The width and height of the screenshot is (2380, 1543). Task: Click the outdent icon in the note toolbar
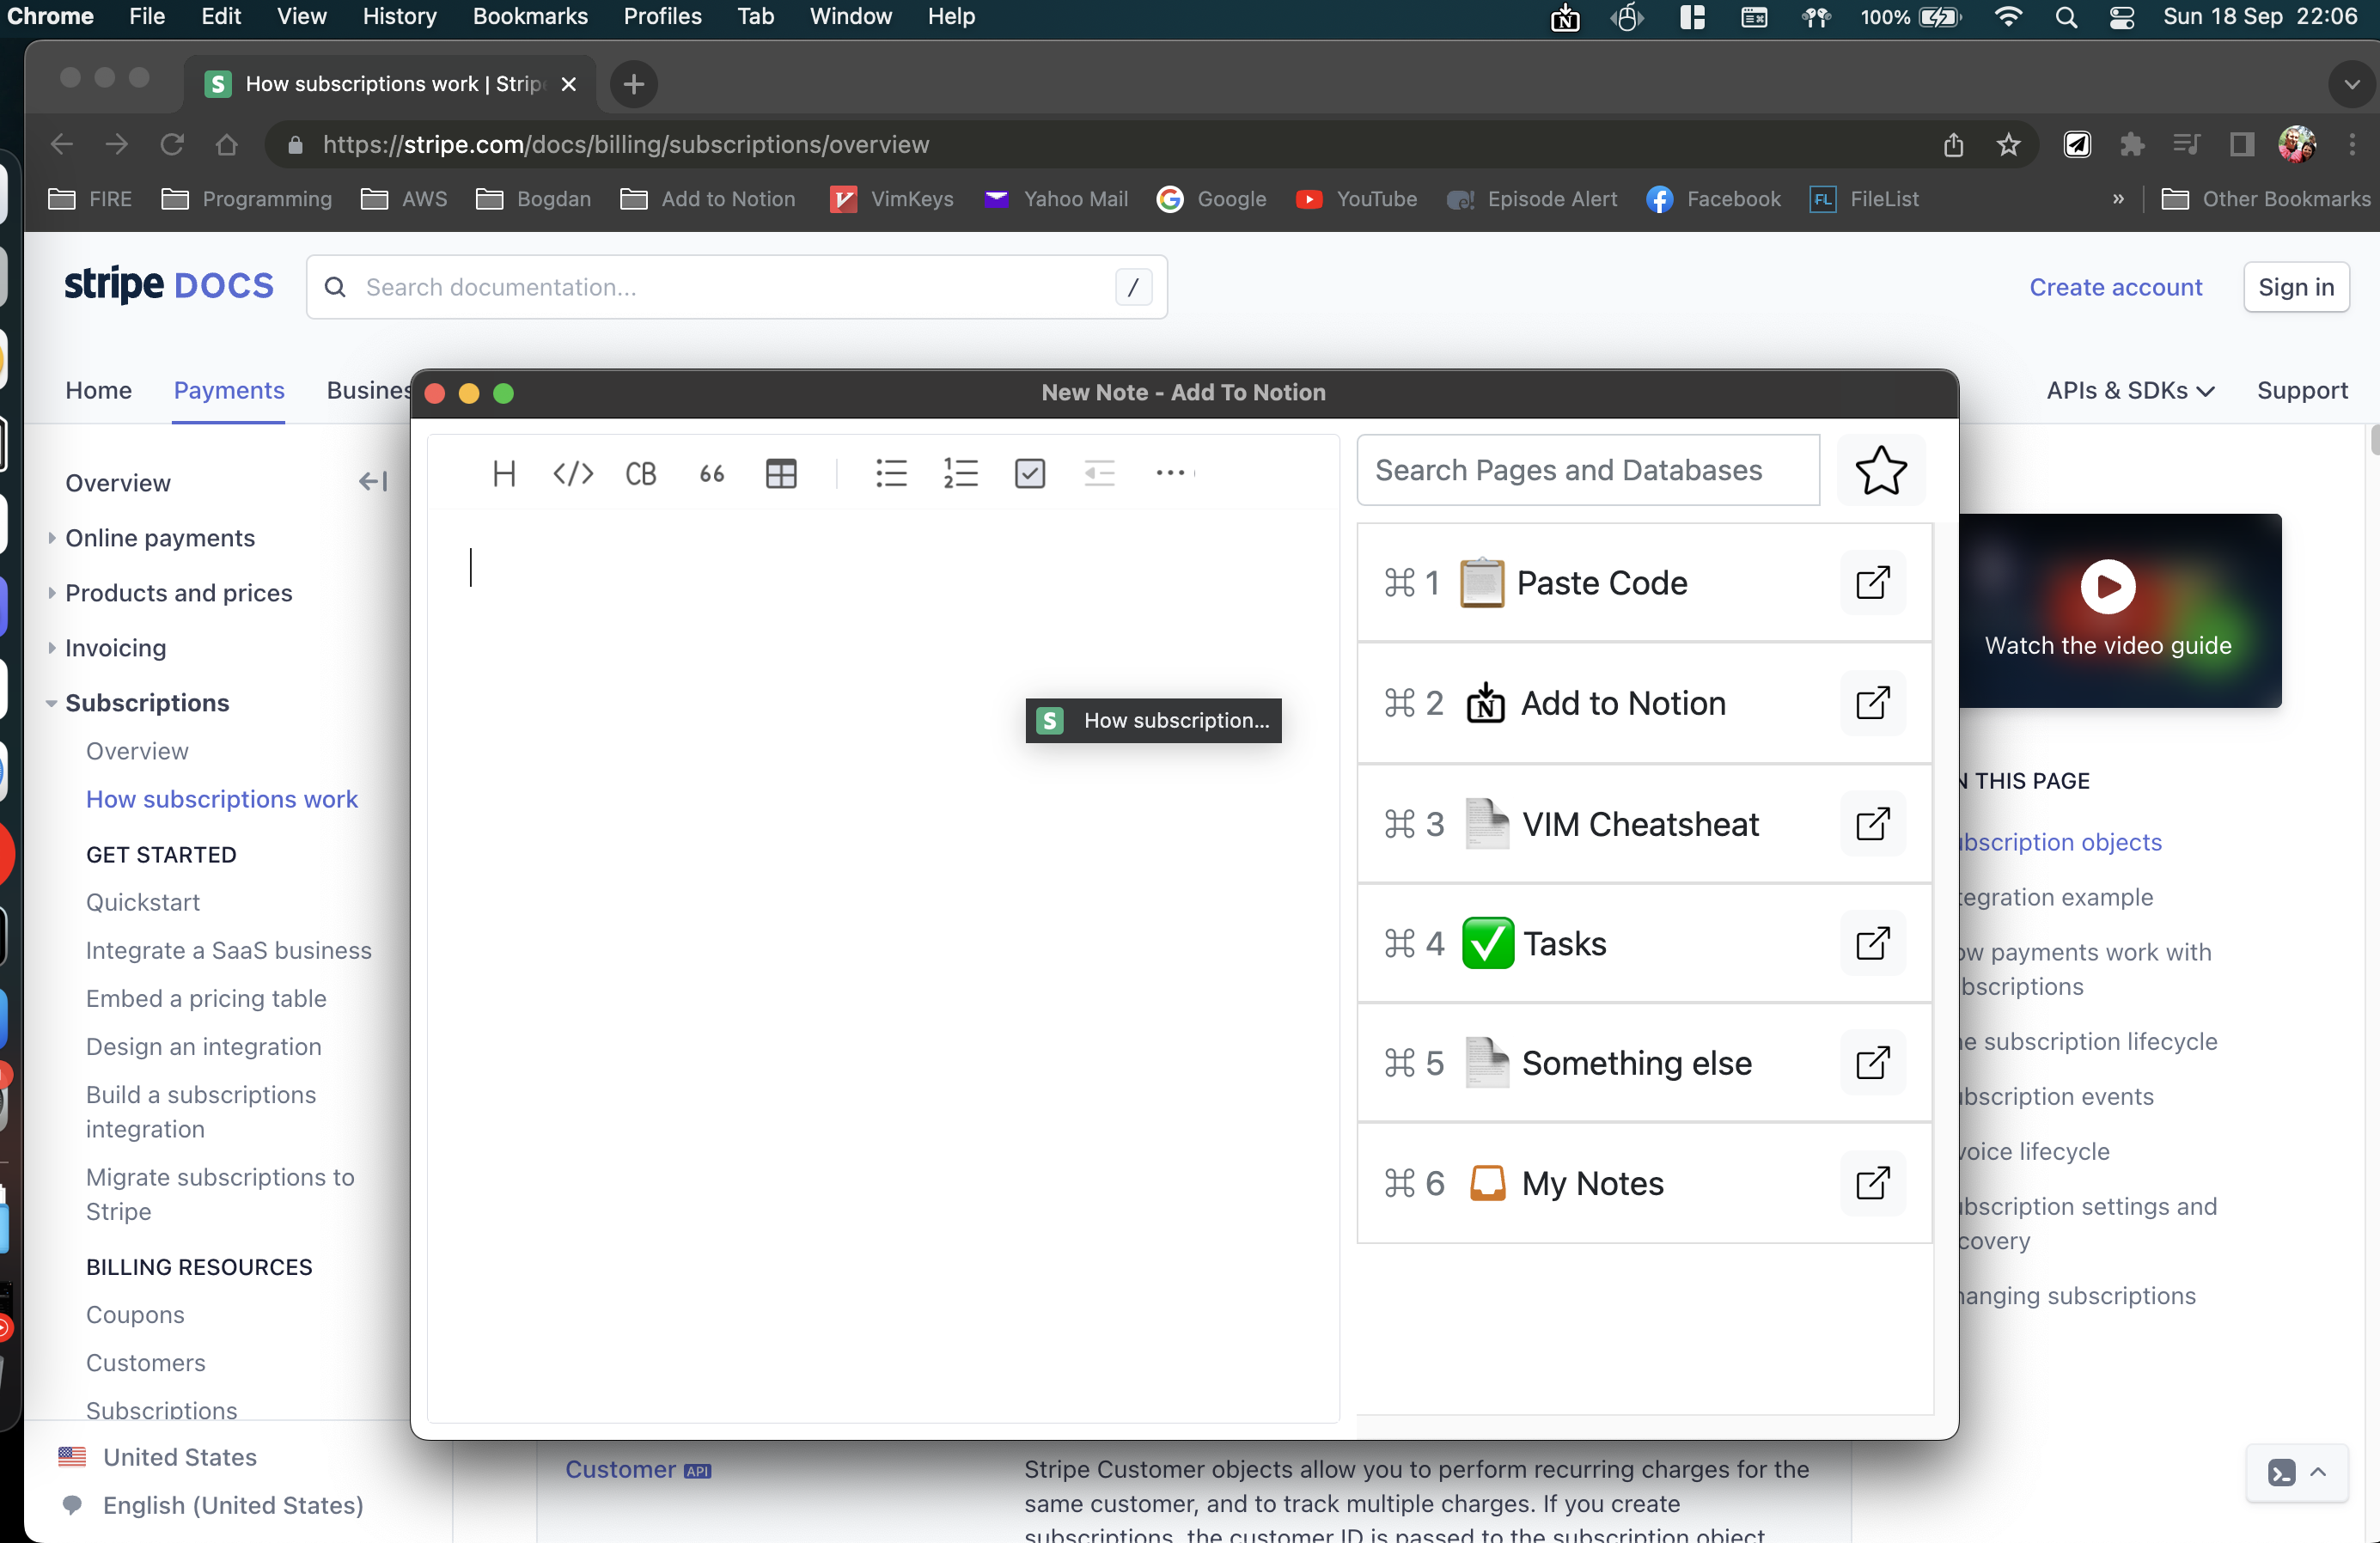click(1099, 473)
